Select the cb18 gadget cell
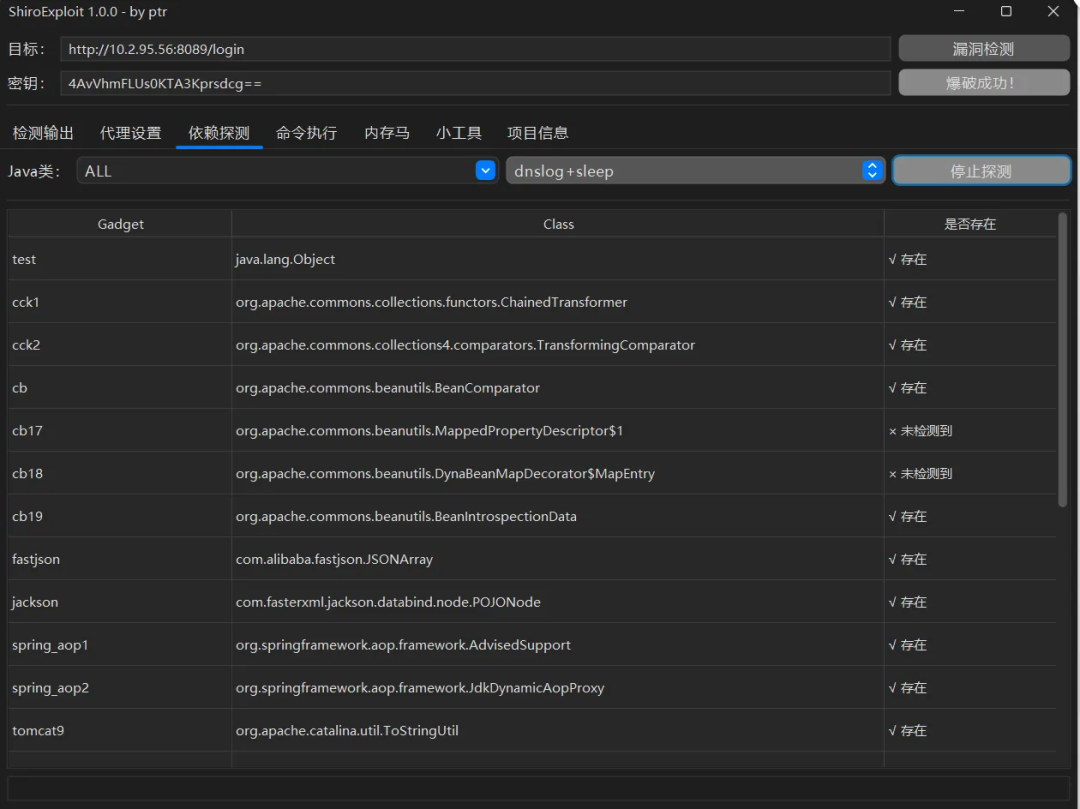The width and height of the screenshot is (1080, 809). click(x=121, y=473)
